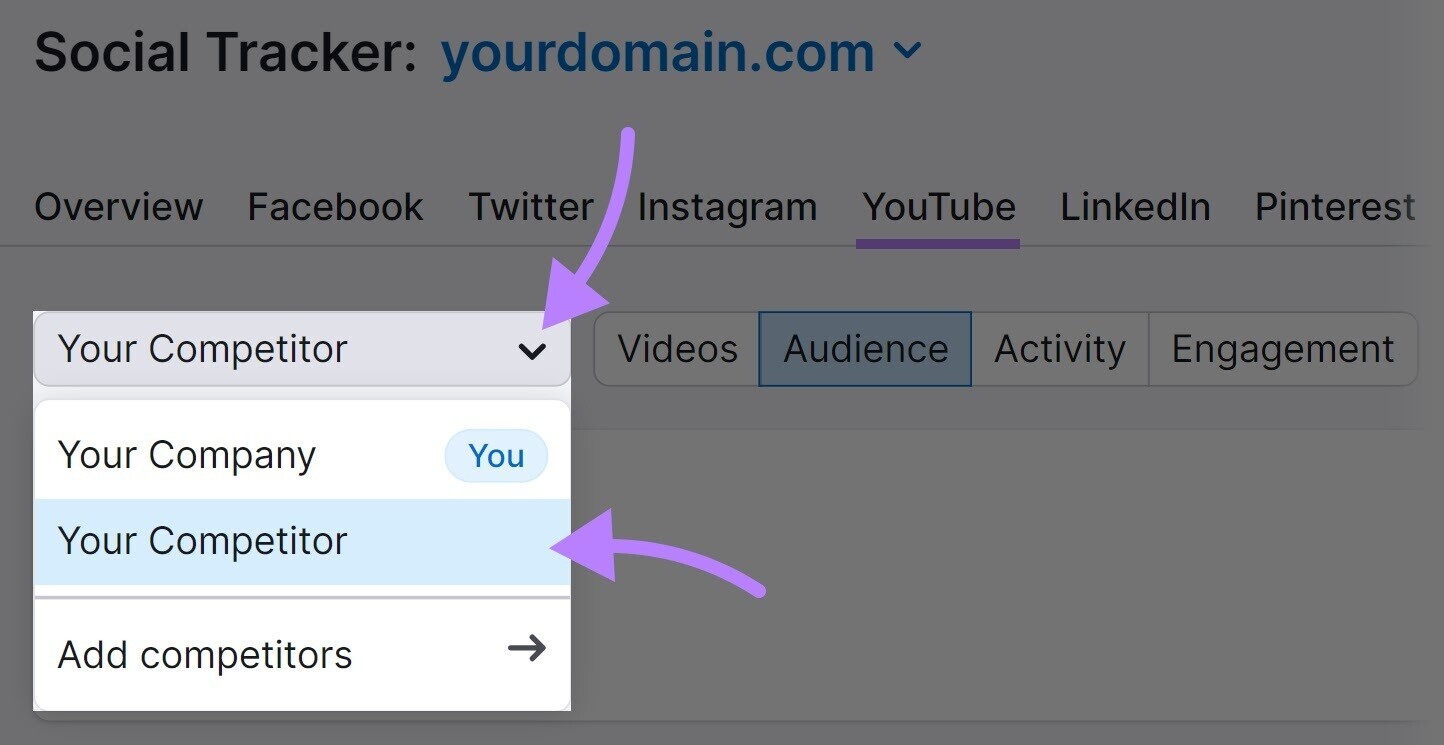This screenshot has width=1444, height=745.
Task: Click the arrow icon beside Add competitors
Action: tap(527, 648)
